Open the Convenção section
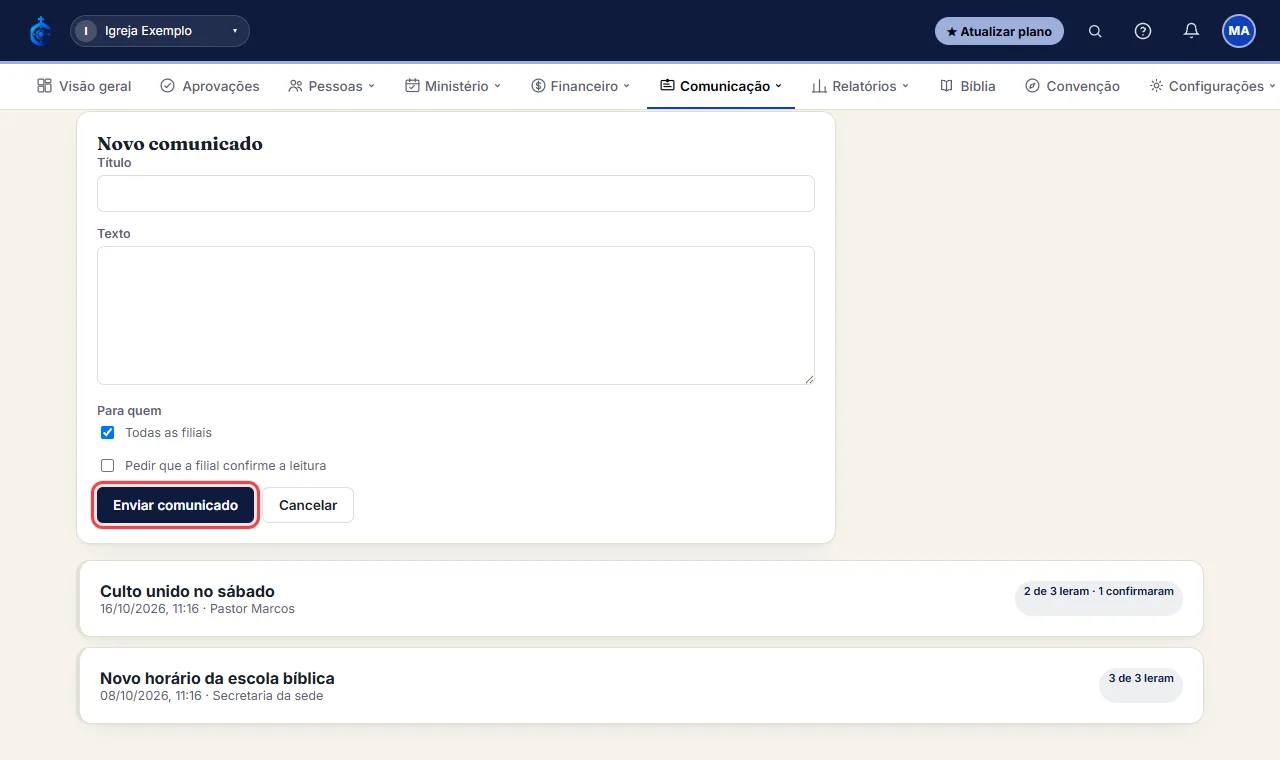 (x=1073, y=86)
